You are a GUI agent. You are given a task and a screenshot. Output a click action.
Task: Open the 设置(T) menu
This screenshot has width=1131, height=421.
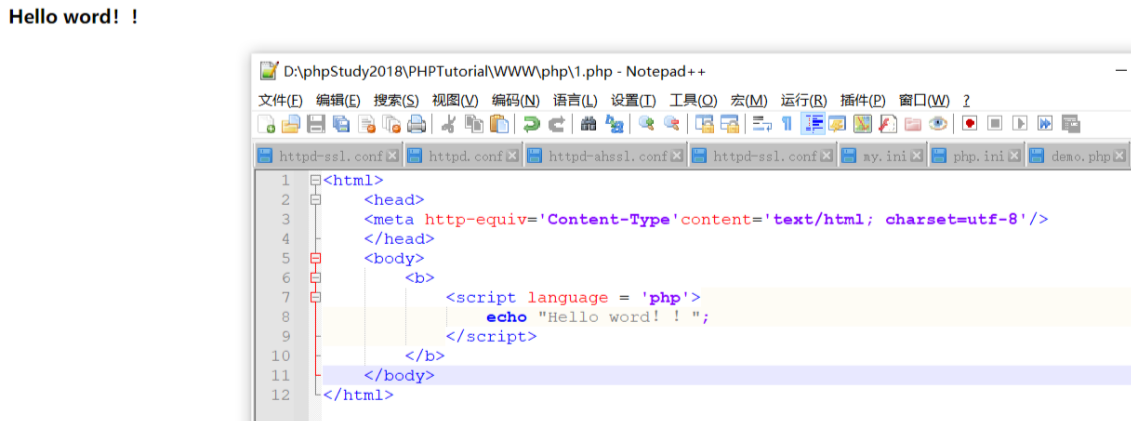pos(633,100)
